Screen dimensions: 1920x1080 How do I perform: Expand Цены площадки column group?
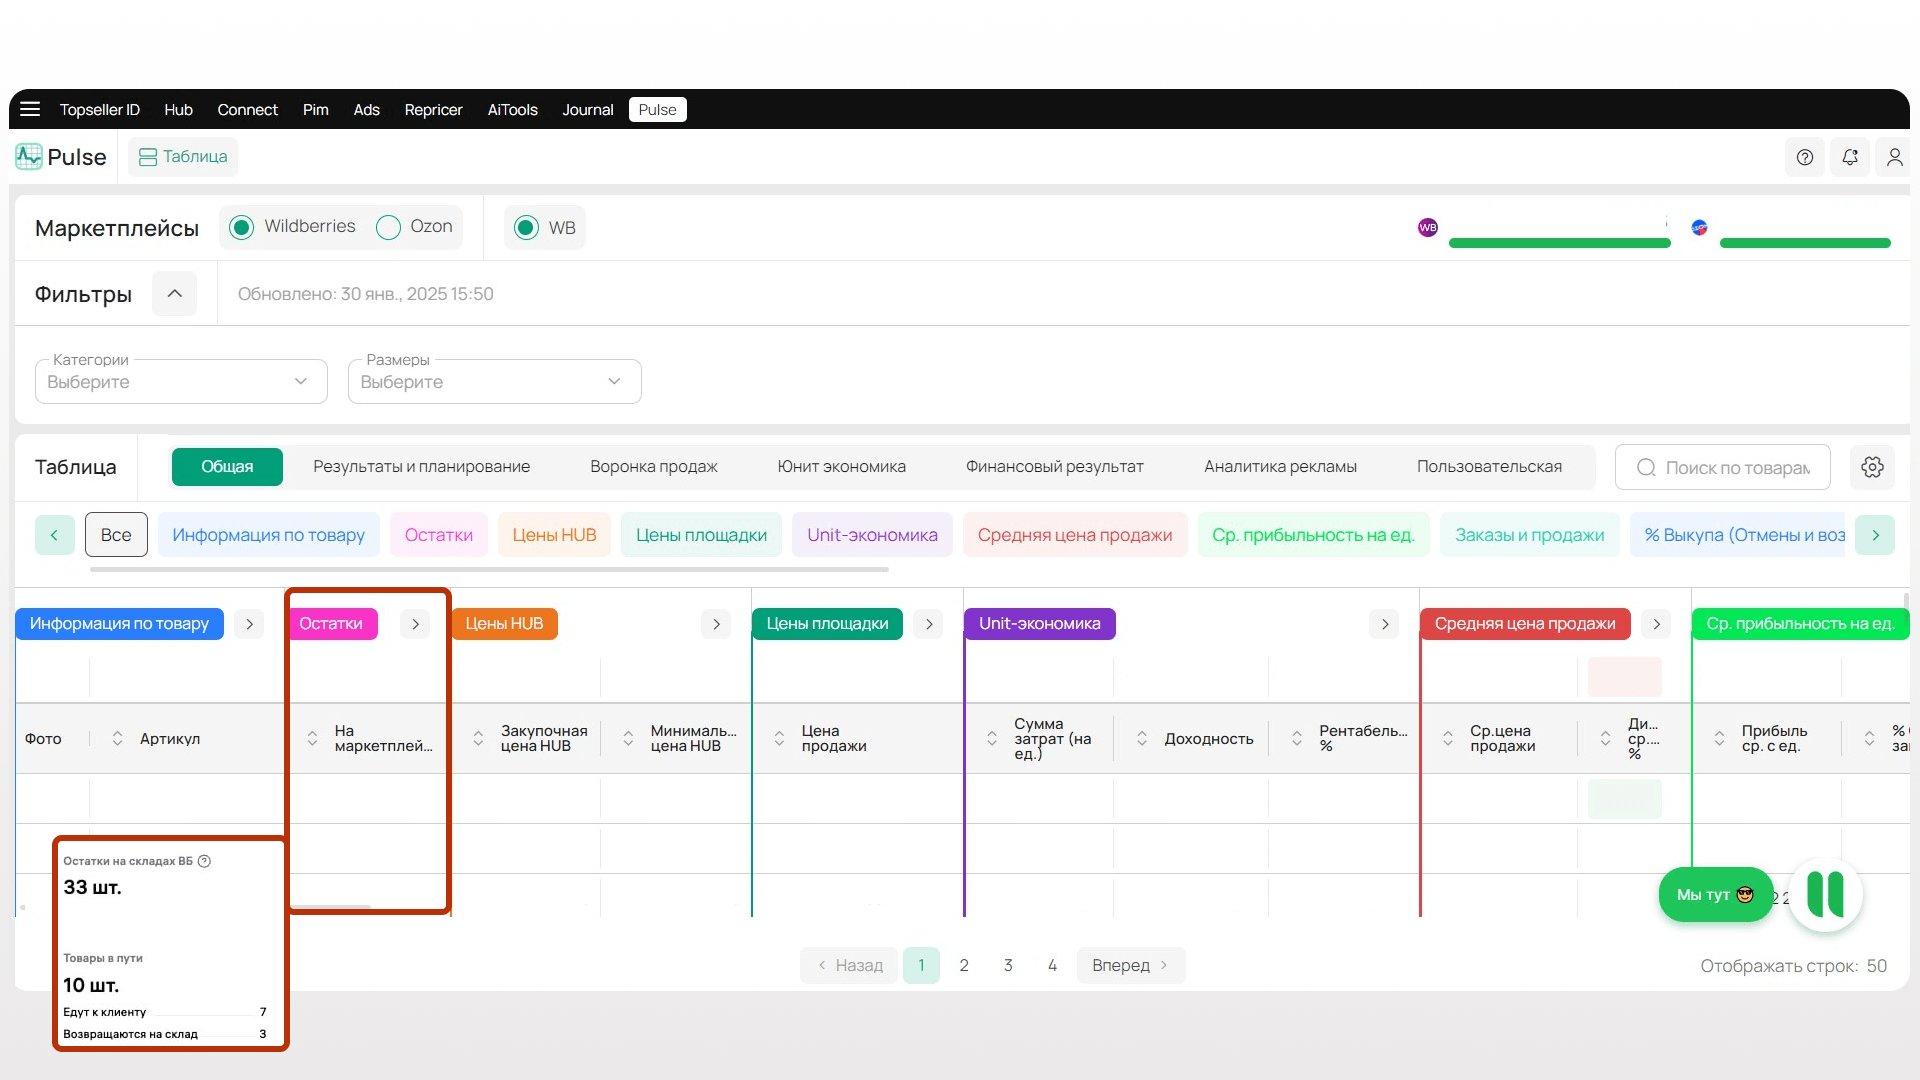click(929, 624)
